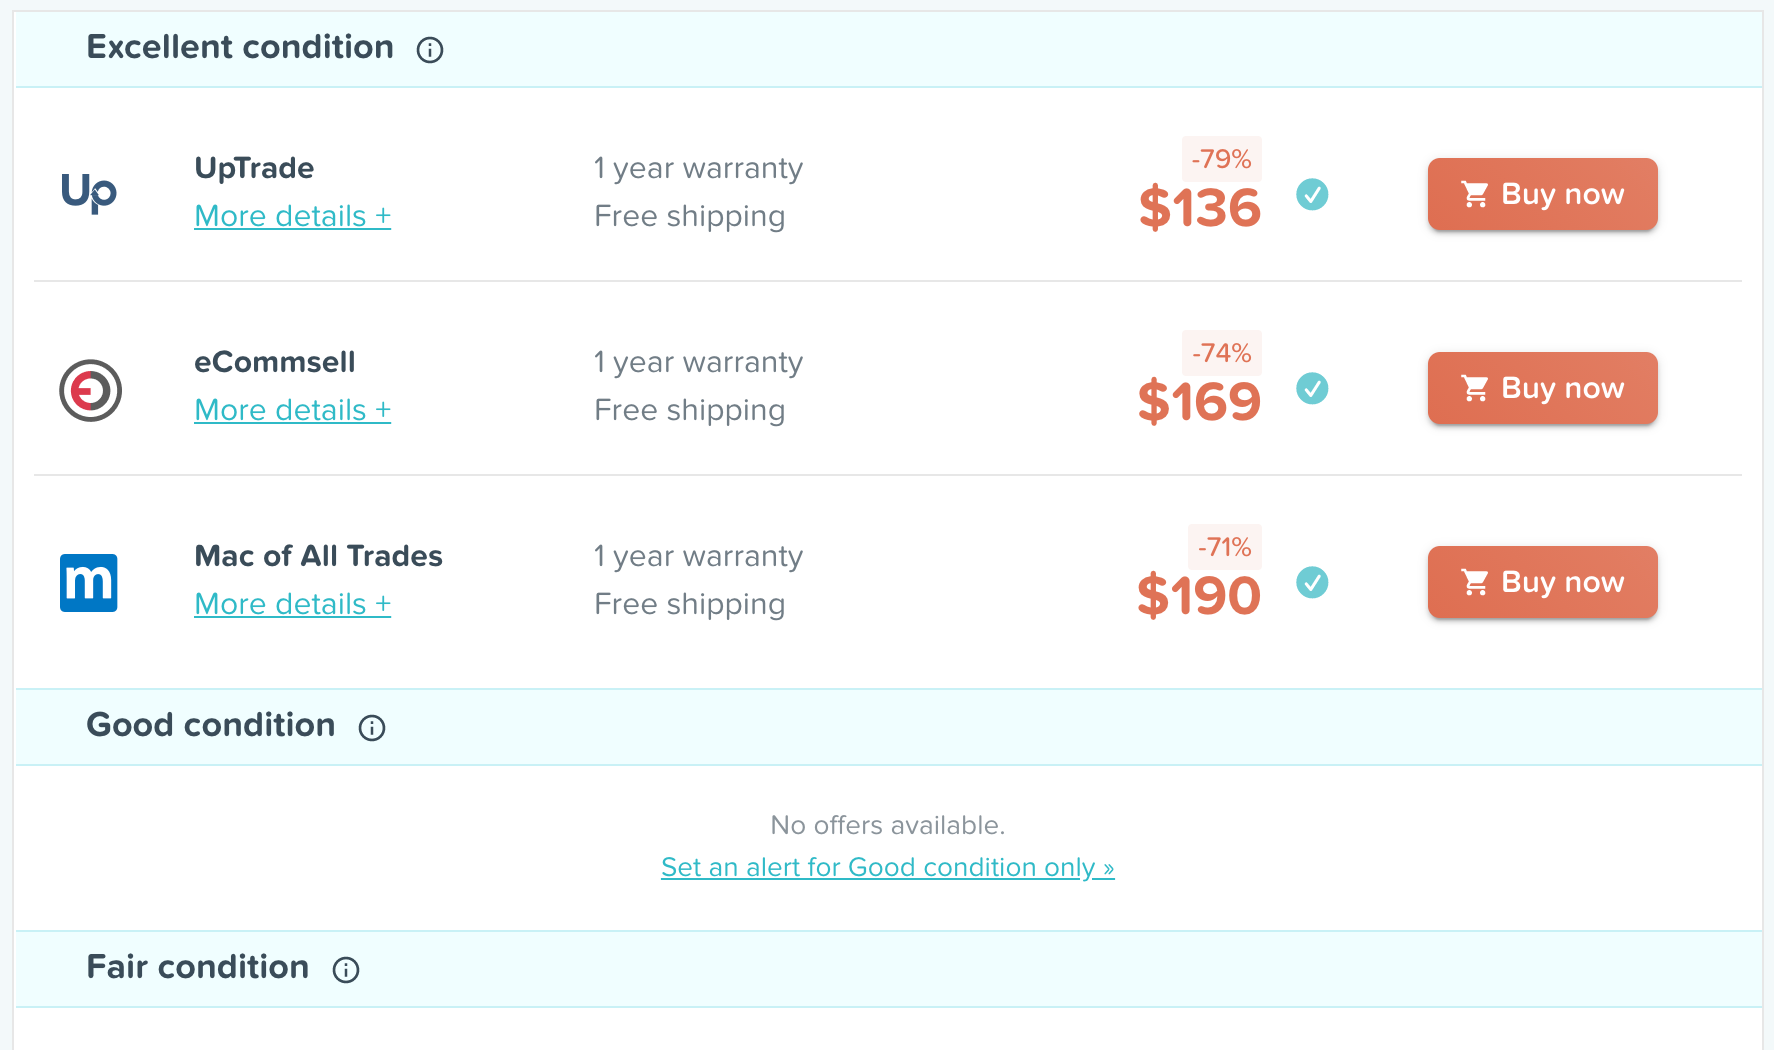
Task: Buy now from Mac of All Trades
Action: [x=1542, y=582]
